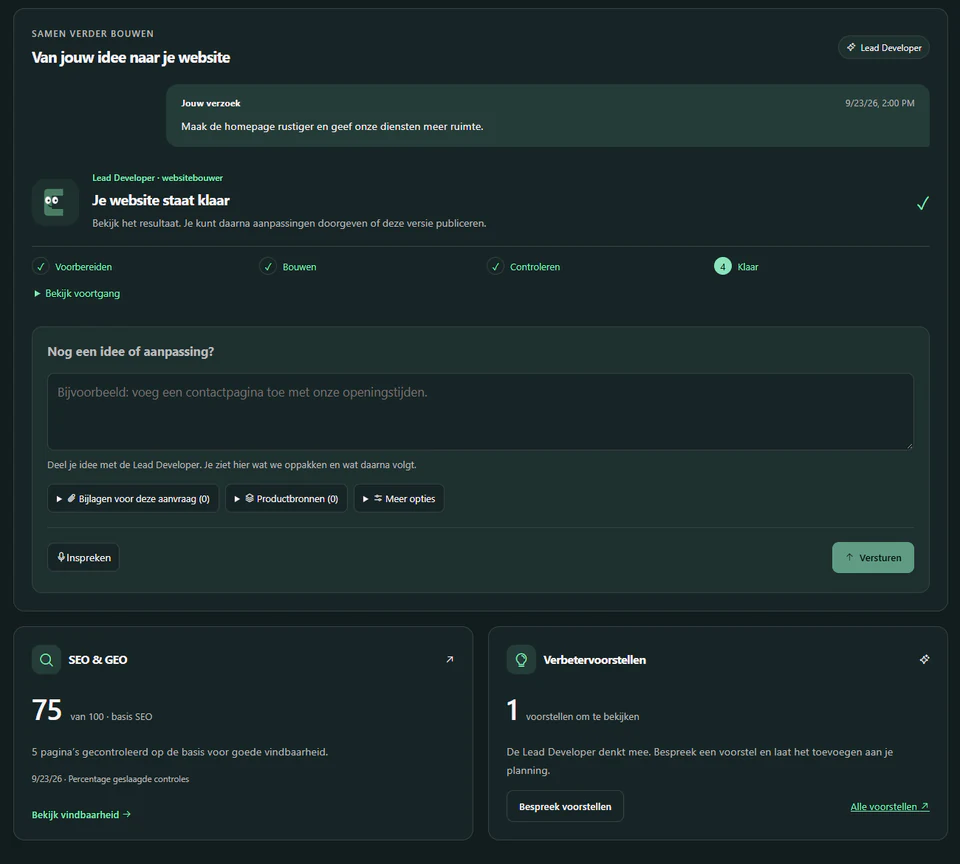Select the Bouwen step checkmark

point(268,267)
